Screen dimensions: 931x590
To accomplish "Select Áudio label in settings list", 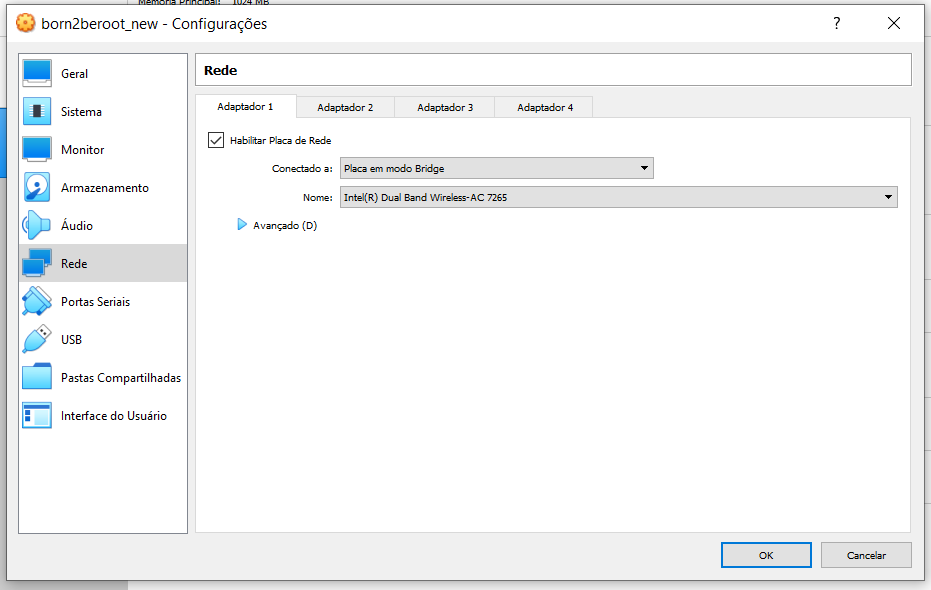I will point(77,226).
